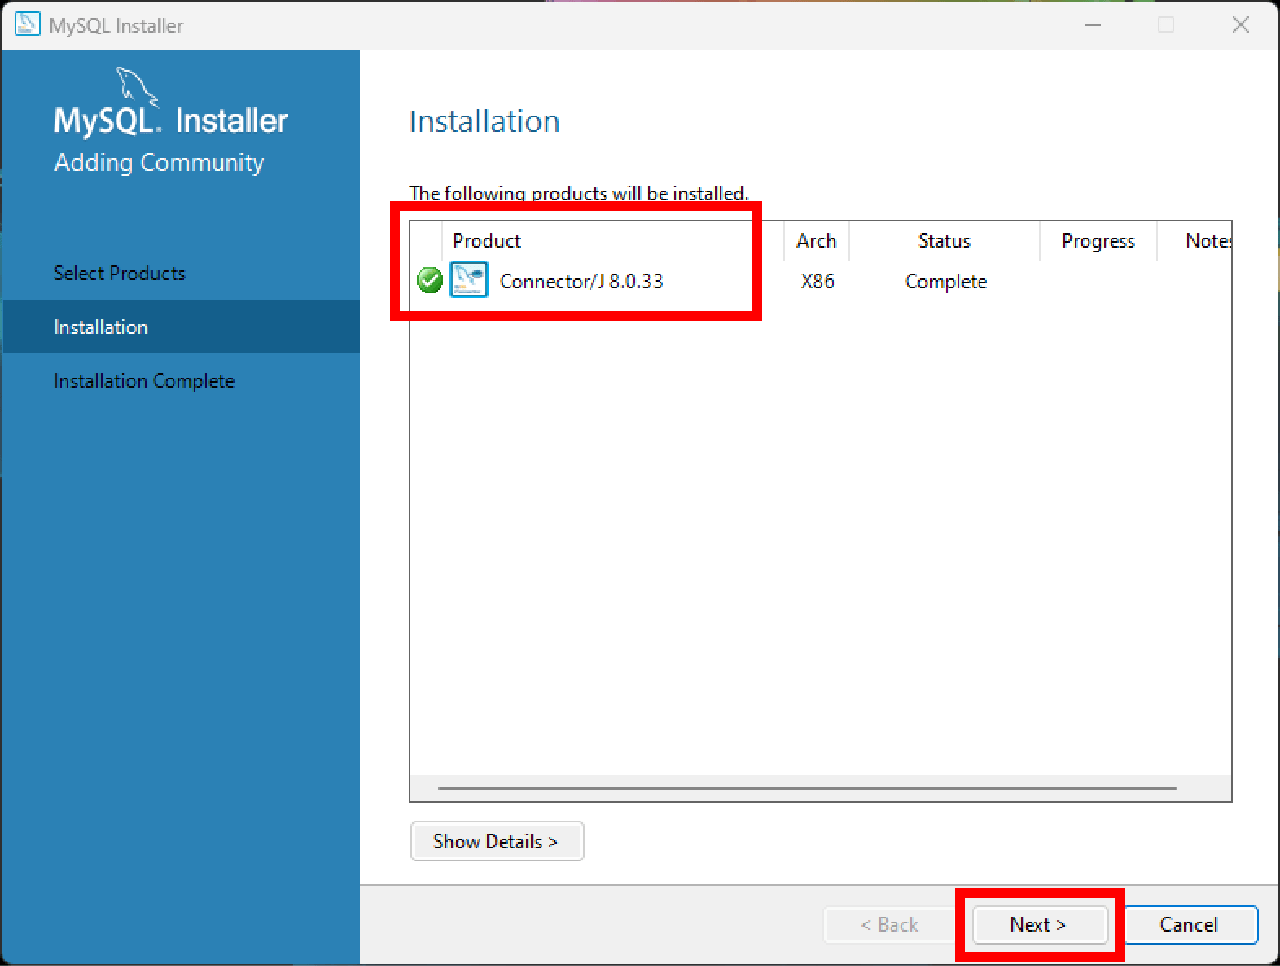Click the Progress column header

tap(1098, 241)
